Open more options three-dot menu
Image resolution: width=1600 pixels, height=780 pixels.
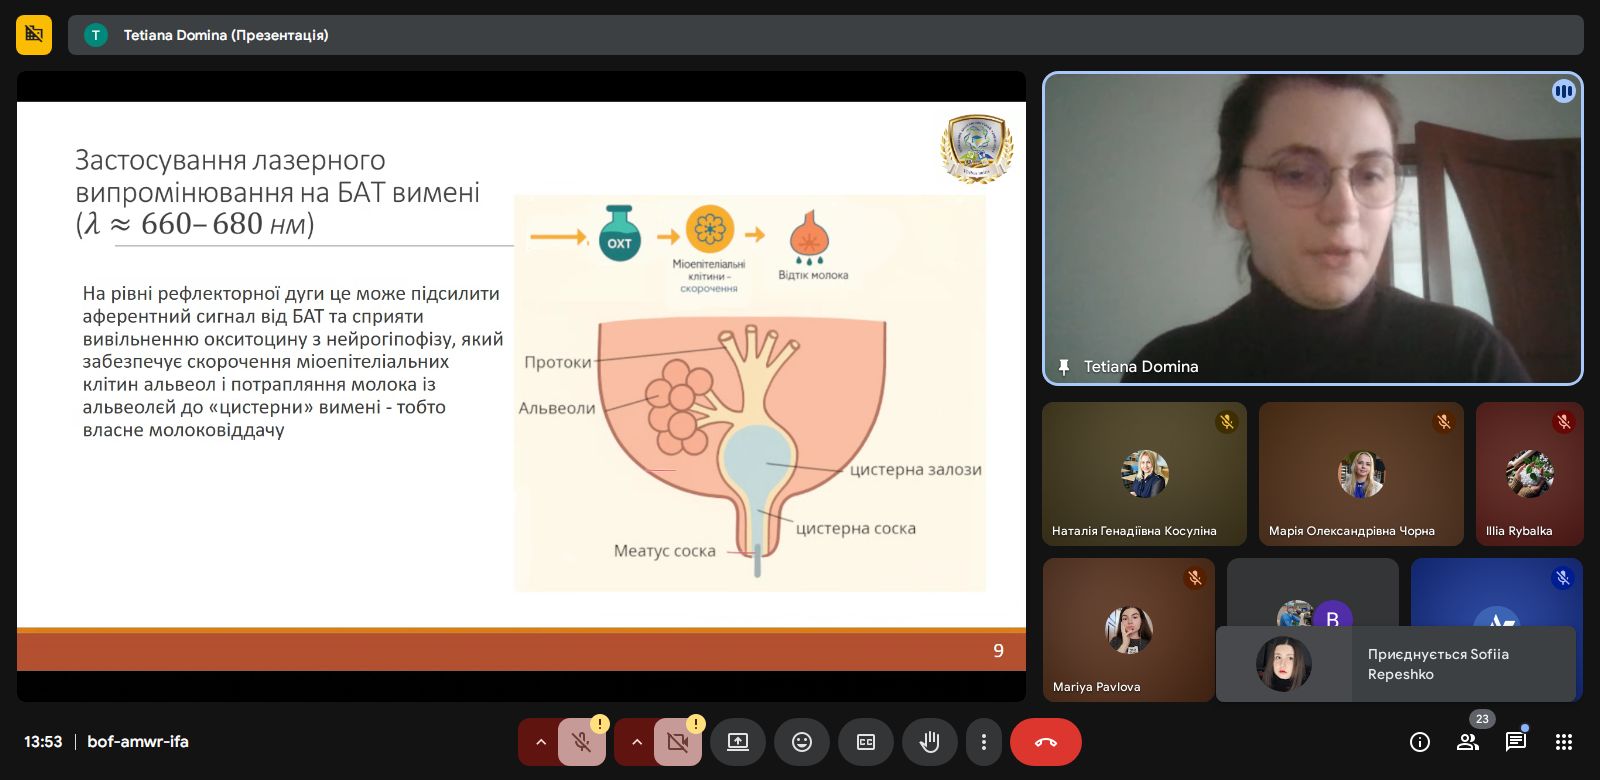[x=984, y=742]
